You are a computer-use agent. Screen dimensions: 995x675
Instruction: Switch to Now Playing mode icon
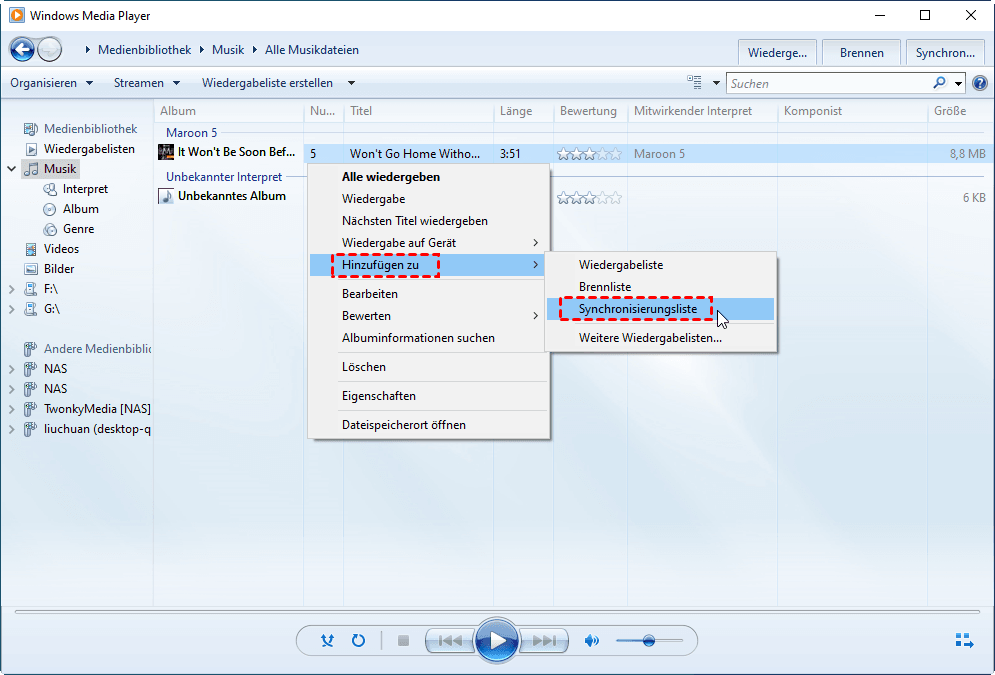tap(965, 641)
